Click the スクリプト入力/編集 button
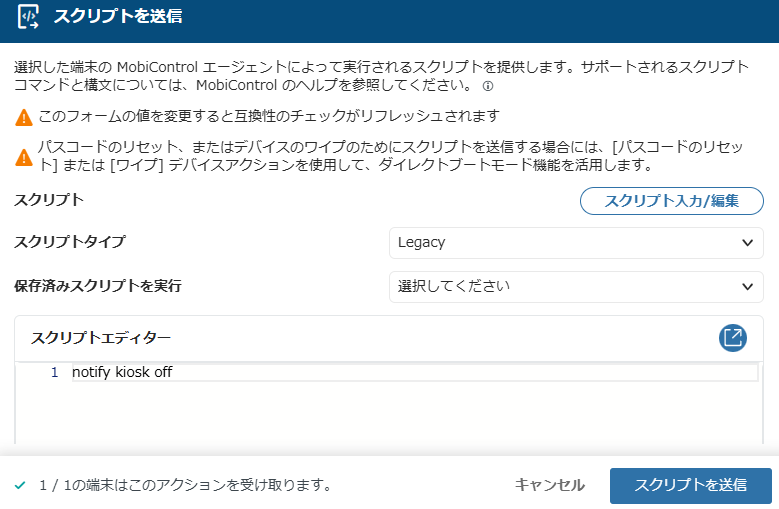The image size is (779, 509). coord(672,201)
